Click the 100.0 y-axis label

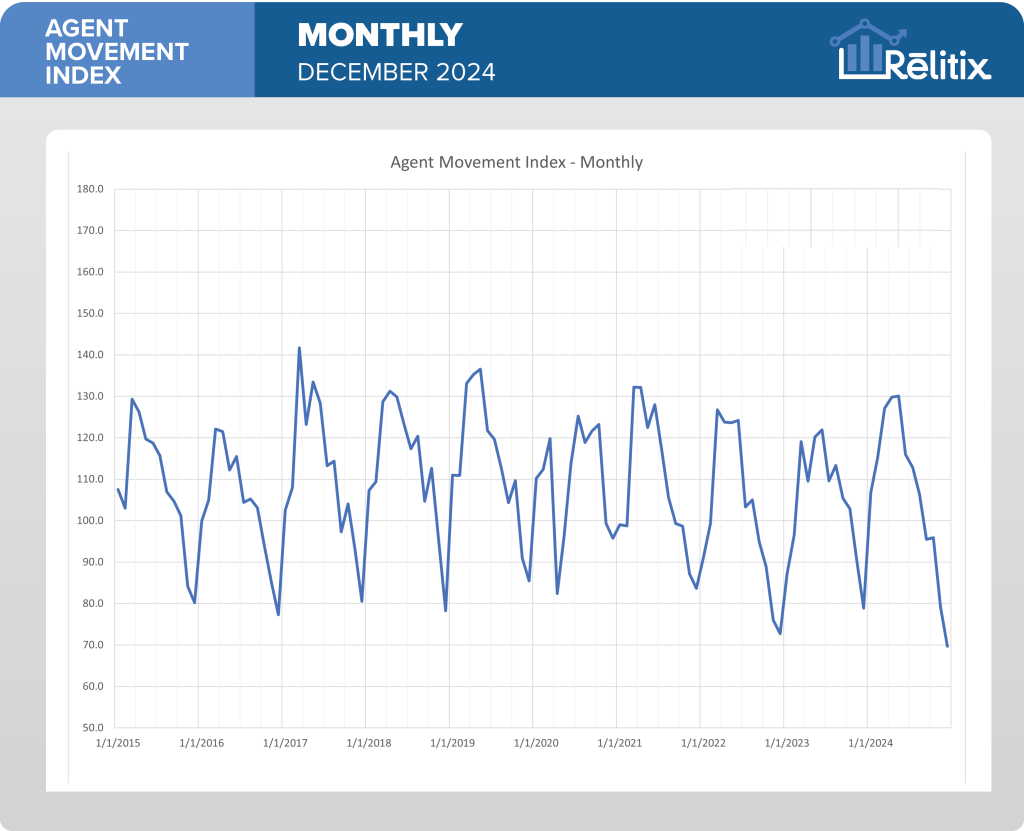click(92, 521)
